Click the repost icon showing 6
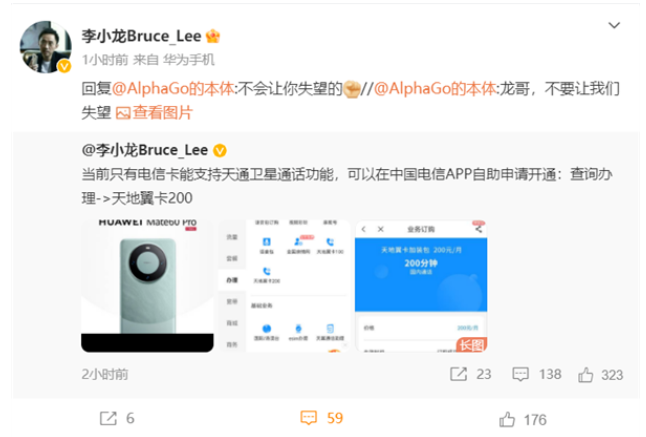 (x=108, y=418)
